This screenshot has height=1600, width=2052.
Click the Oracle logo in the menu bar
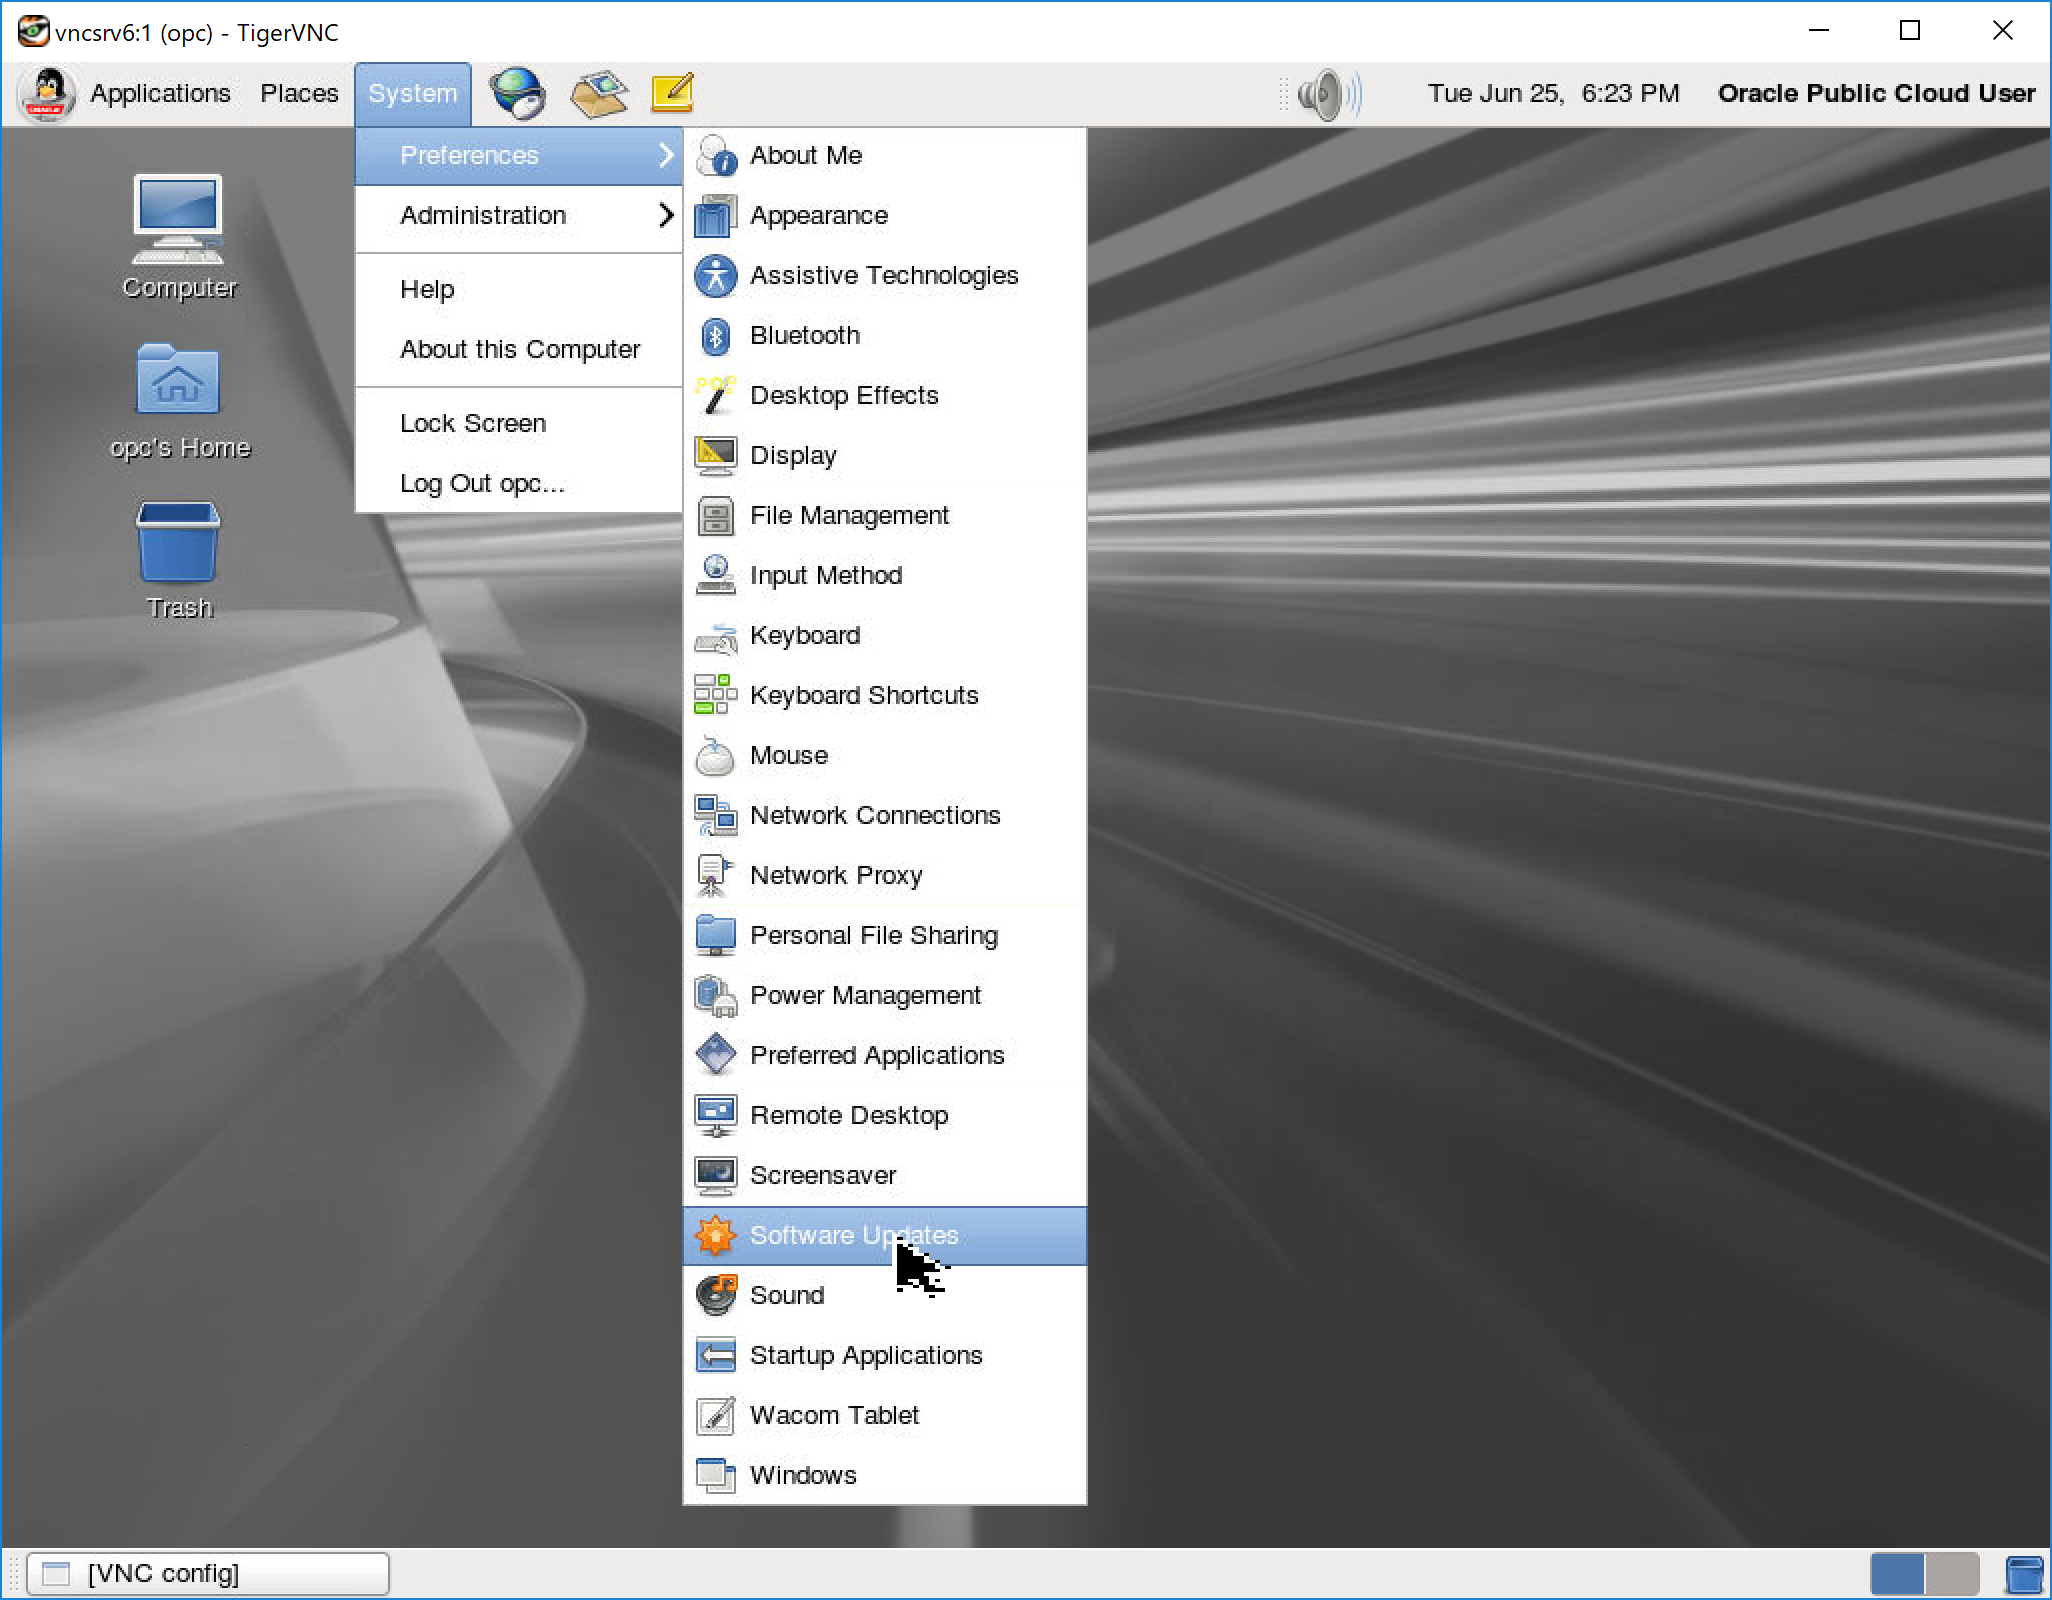(x=45, y=93)
